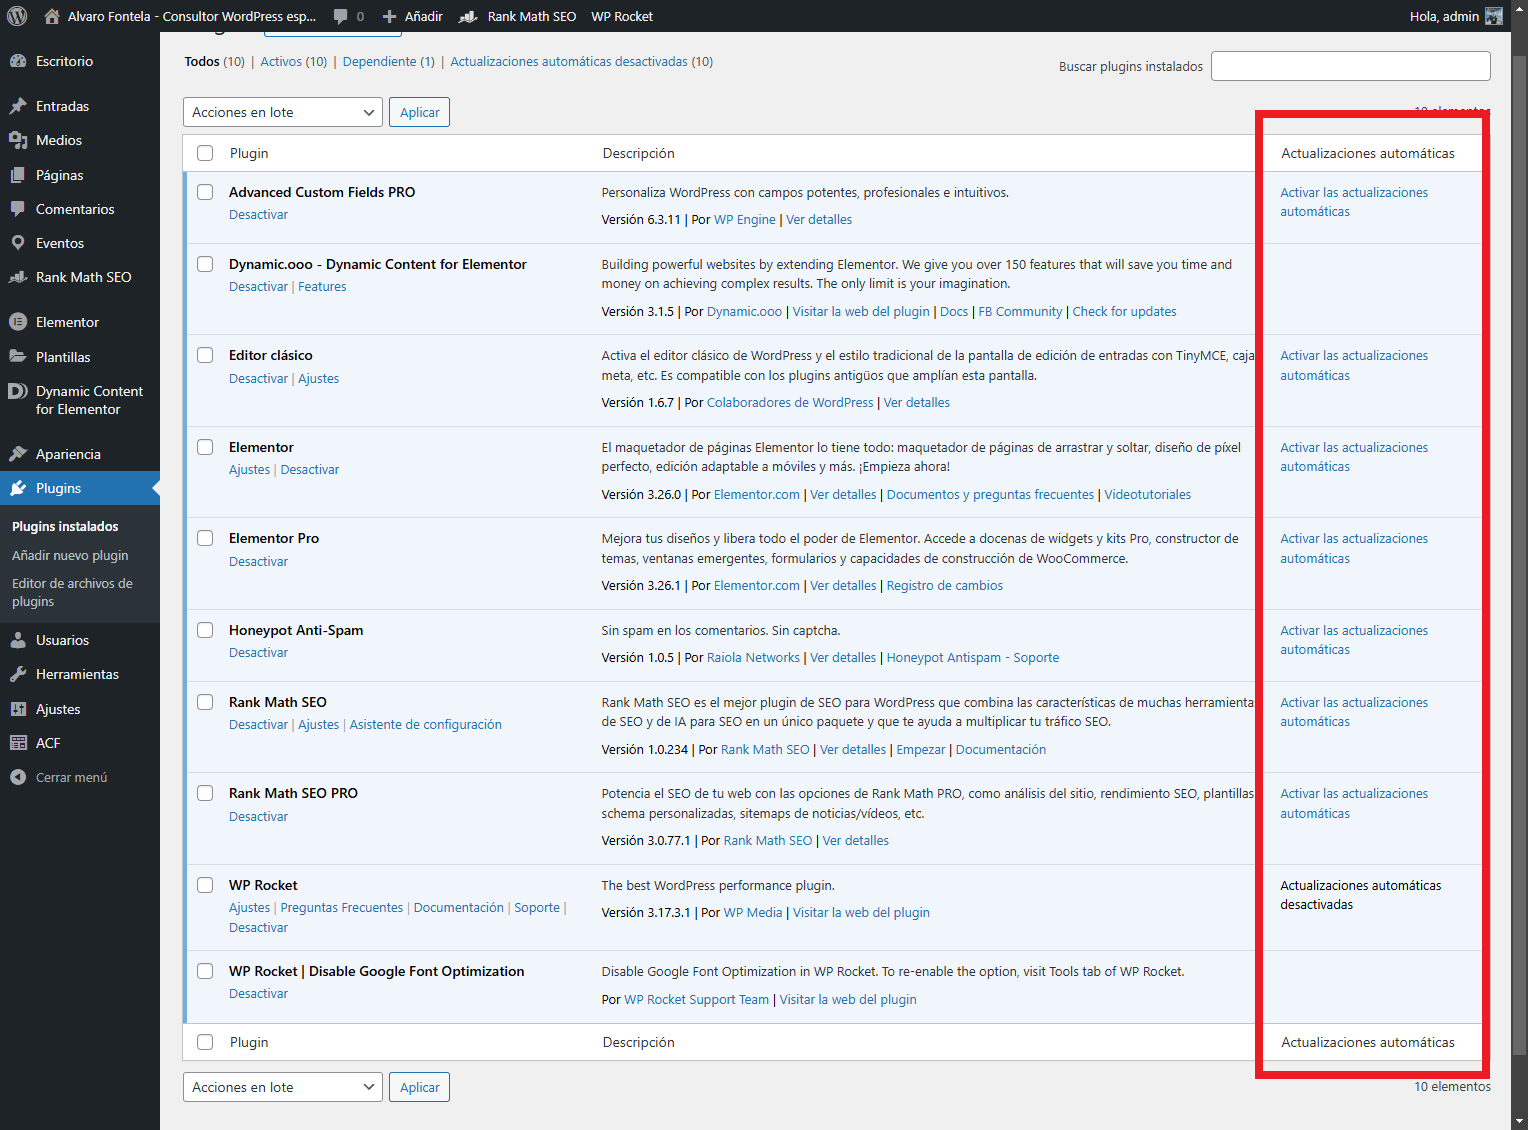Image resolution: width=1528 pixels, height=1130 pixels.
Task: Click the home icon for the site name
Action: [52, 16]
